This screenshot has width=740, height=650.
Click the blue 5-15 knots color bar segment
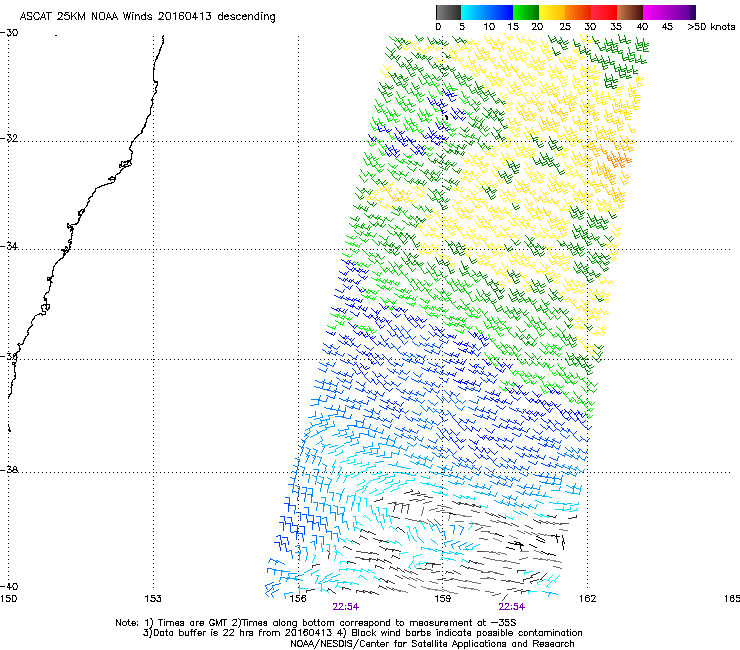[487, 12]
